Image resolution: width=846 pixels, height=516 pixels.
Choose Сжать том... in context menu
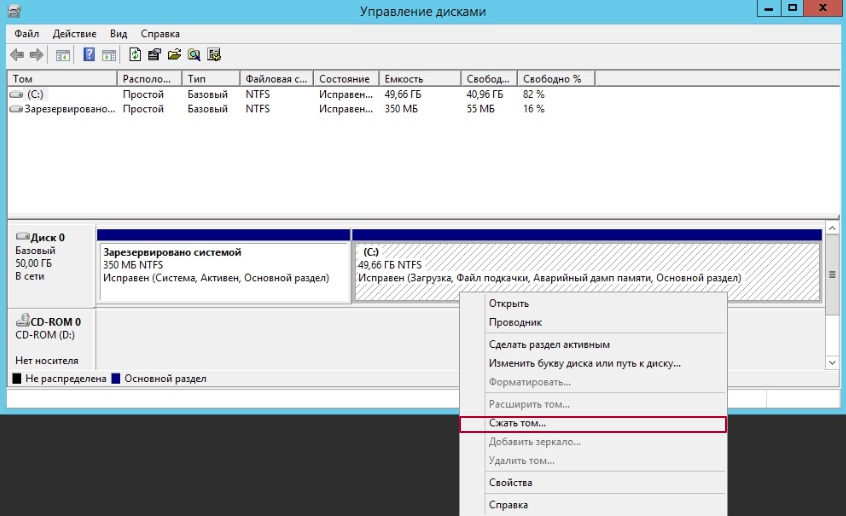click(593, 424)
